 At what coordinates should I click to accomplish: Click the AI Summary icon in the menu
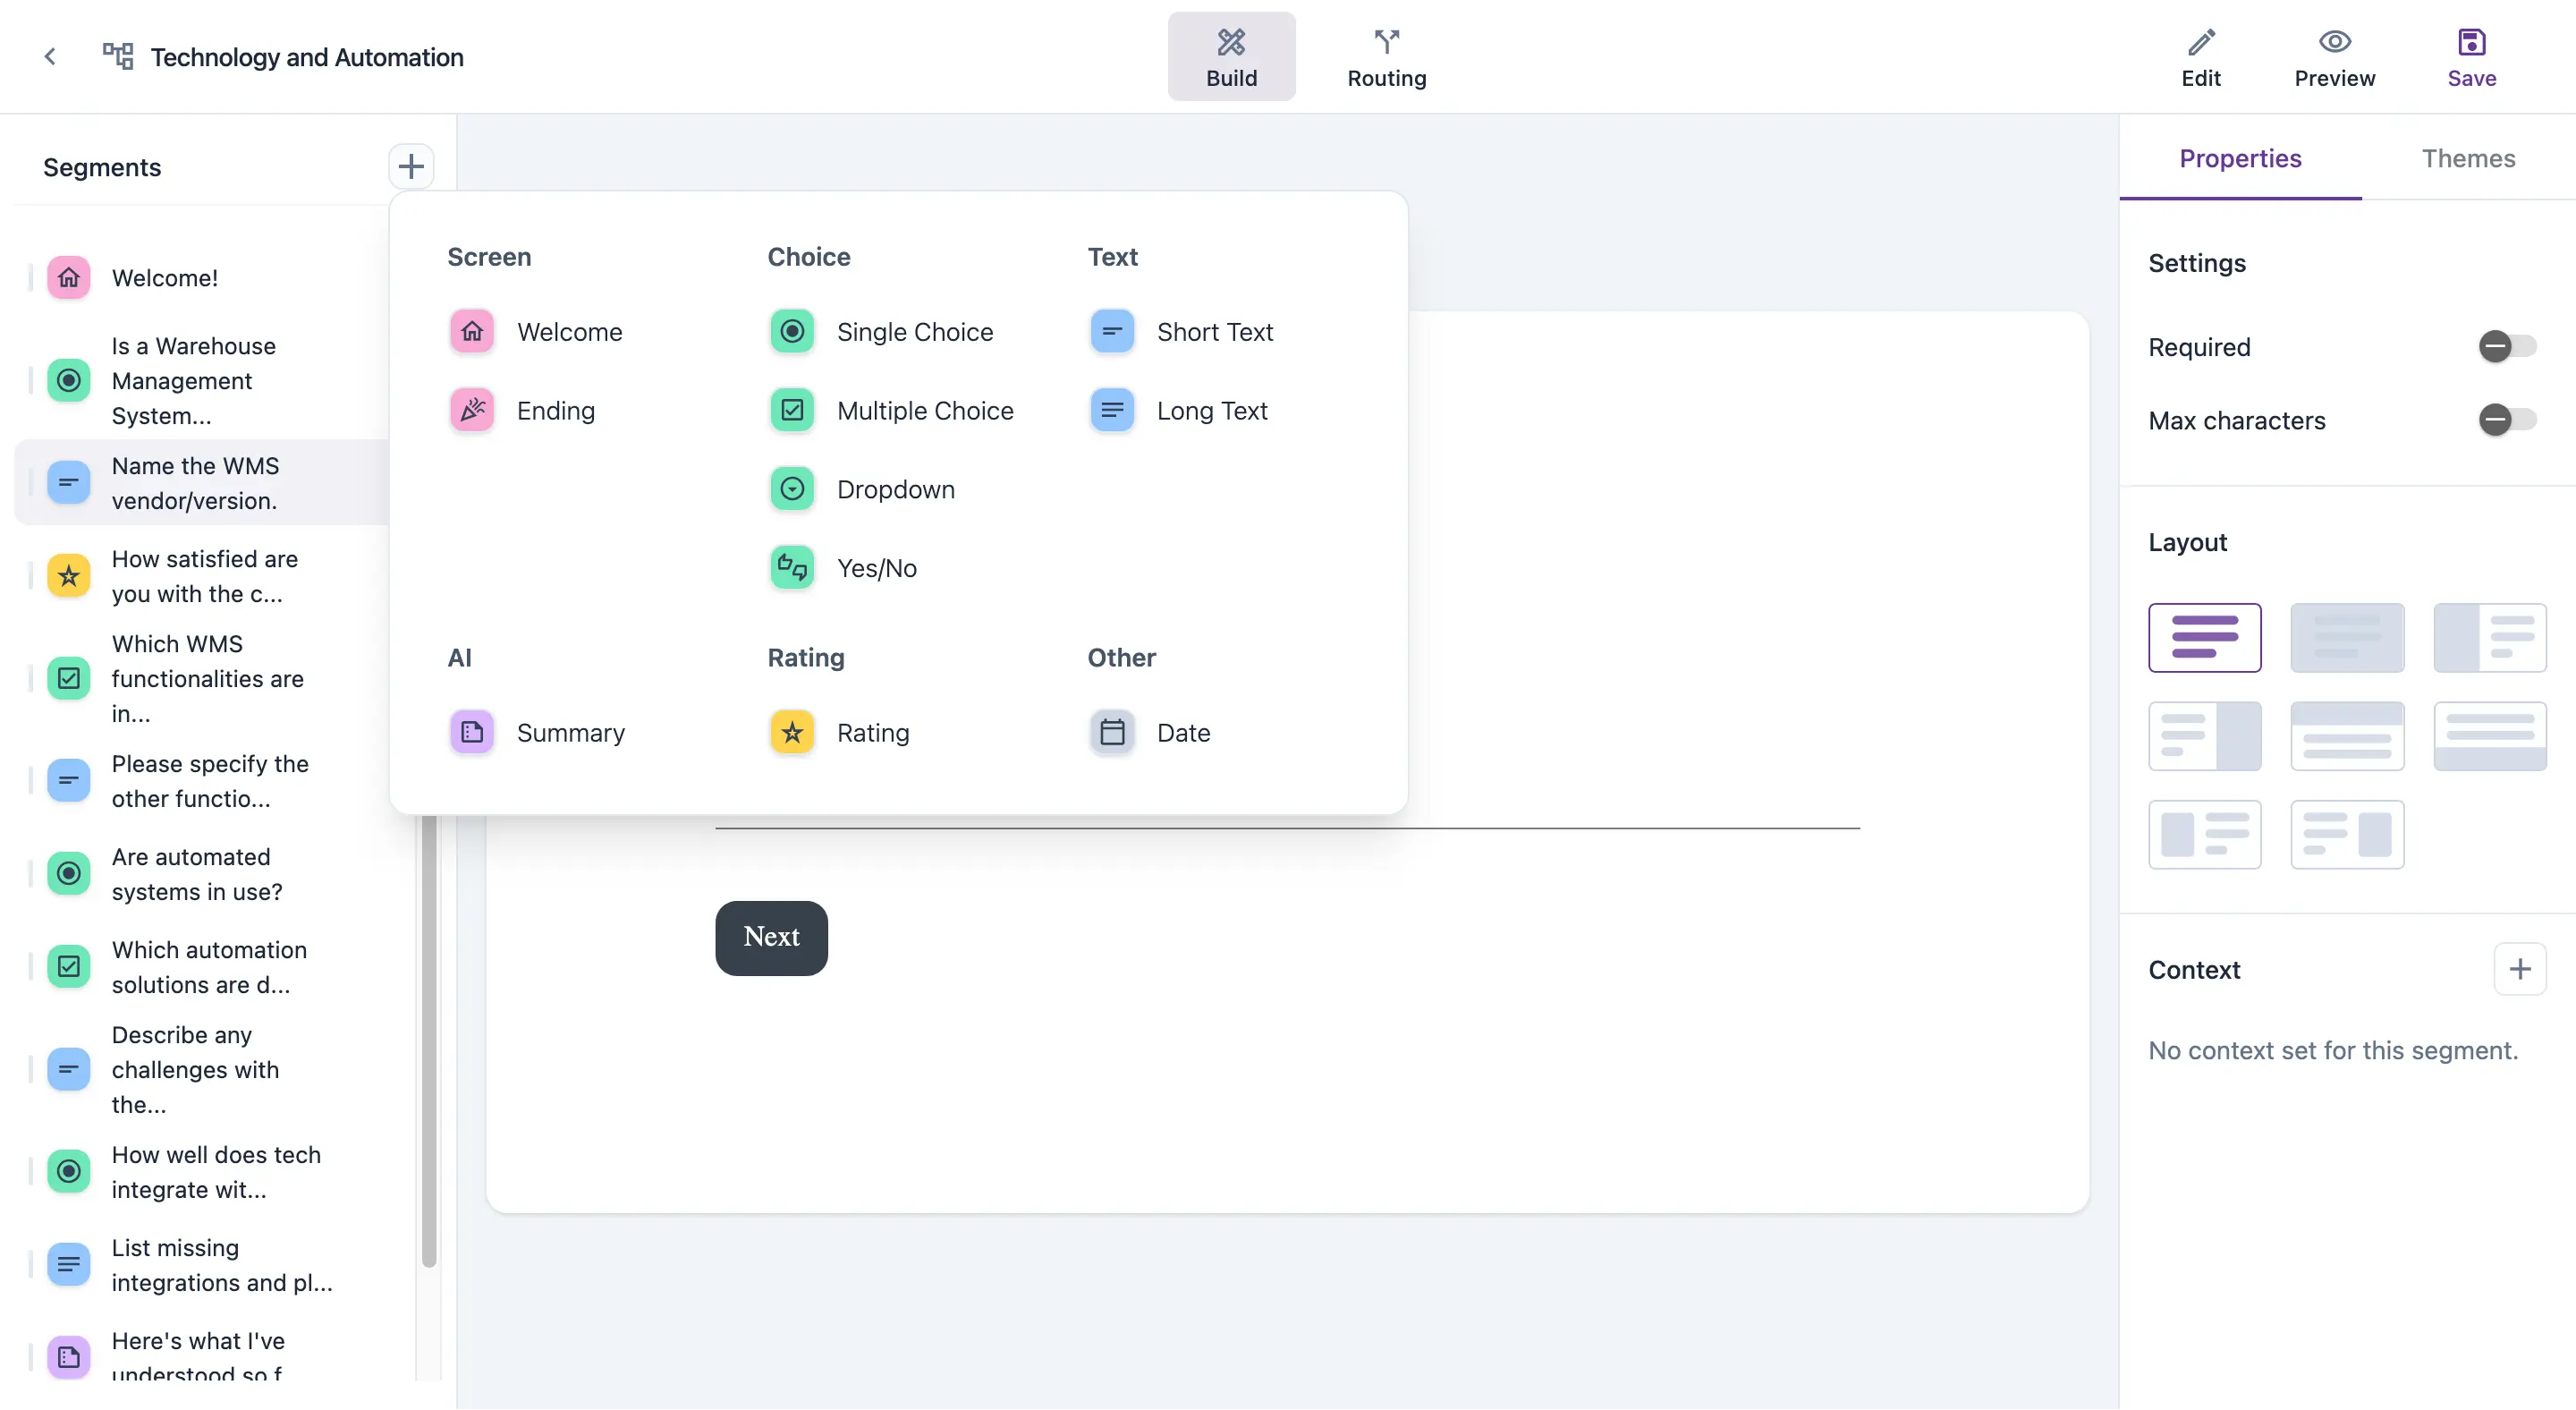472,733
